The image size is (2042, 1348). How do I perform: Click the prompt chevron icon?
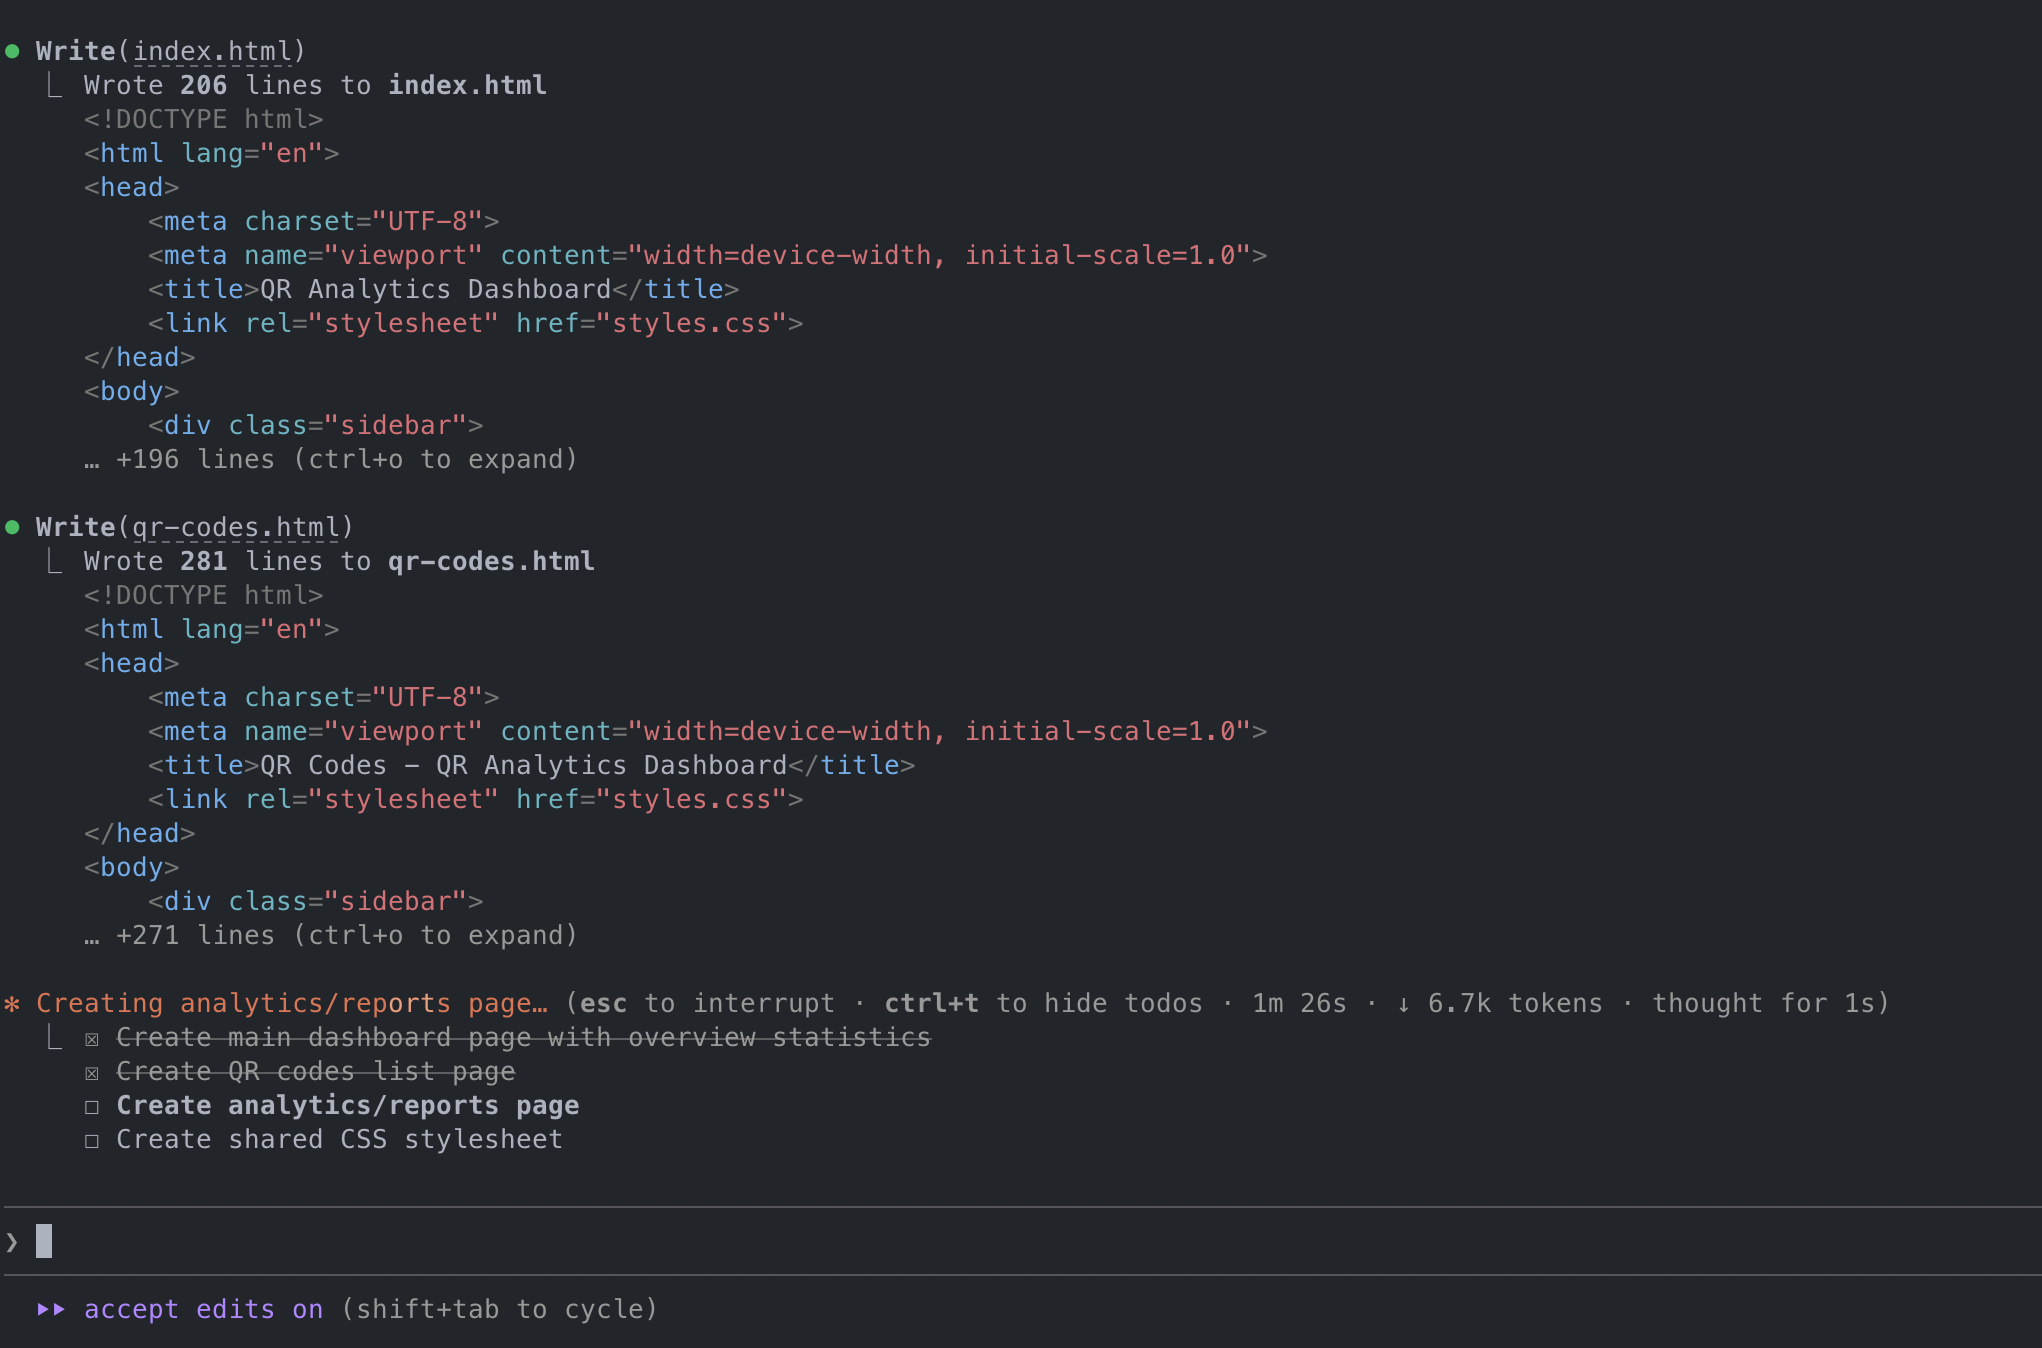pos(12,1242)
